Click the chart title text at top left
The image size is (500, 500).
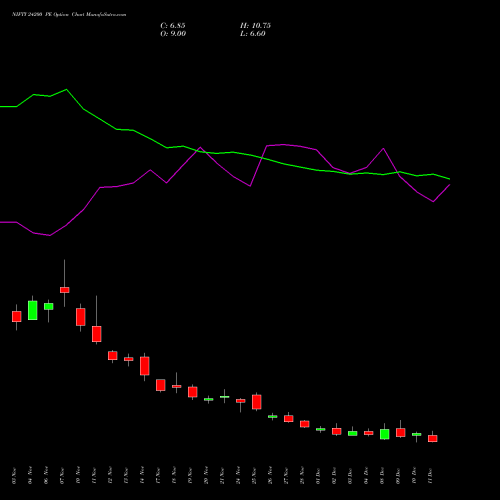coord(69,15)
